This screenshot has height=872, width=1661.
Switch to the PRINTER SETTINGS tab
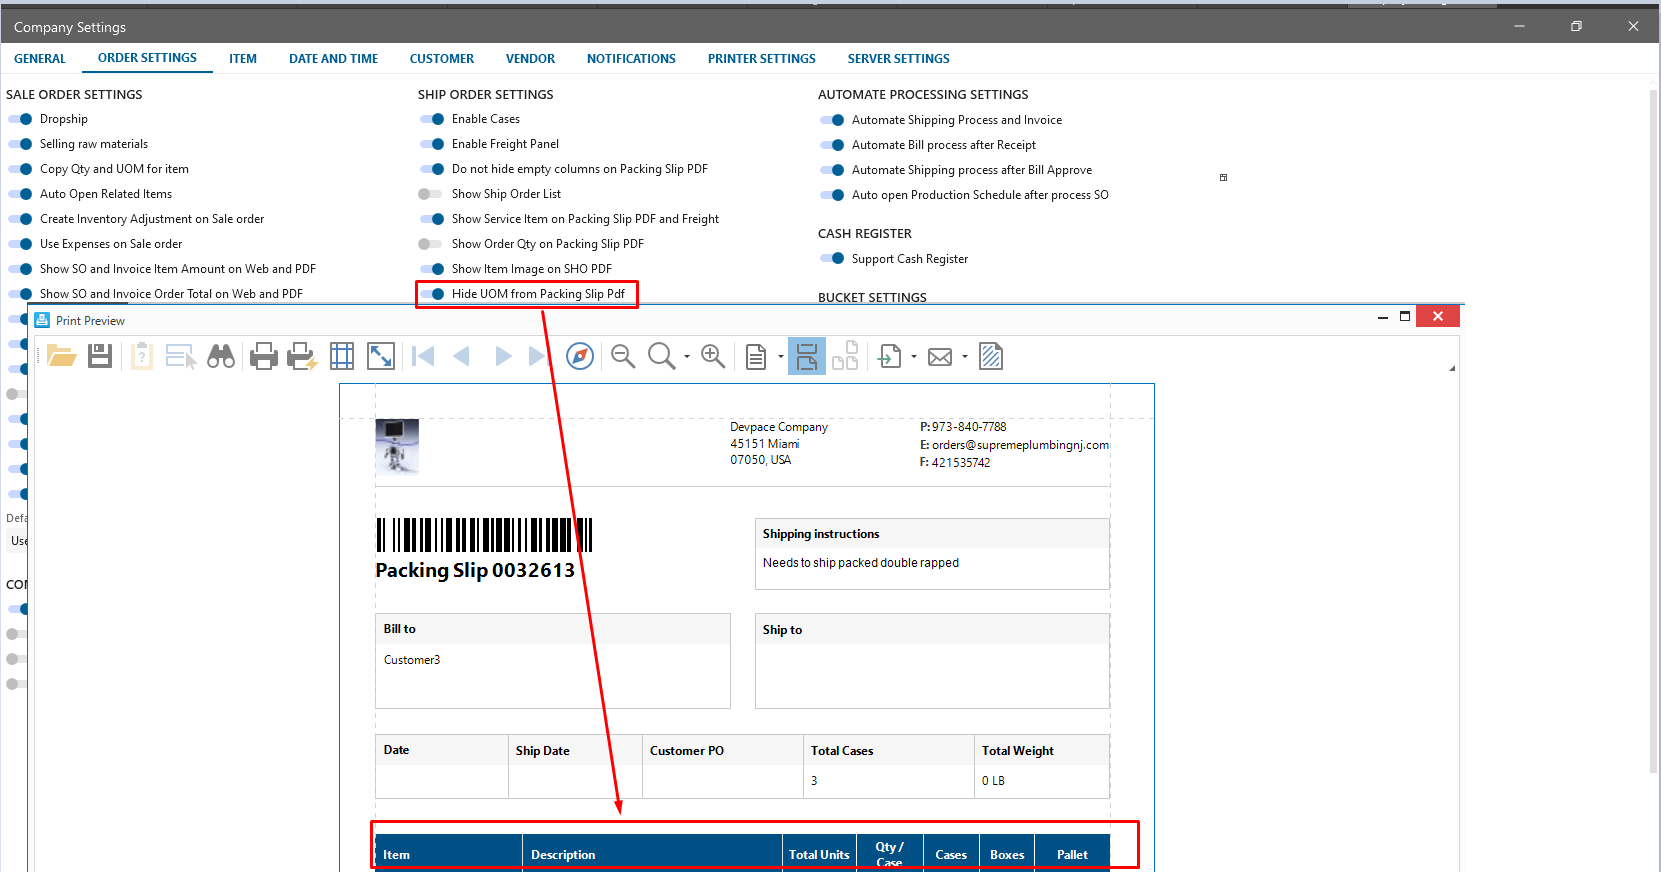[761, 59]
